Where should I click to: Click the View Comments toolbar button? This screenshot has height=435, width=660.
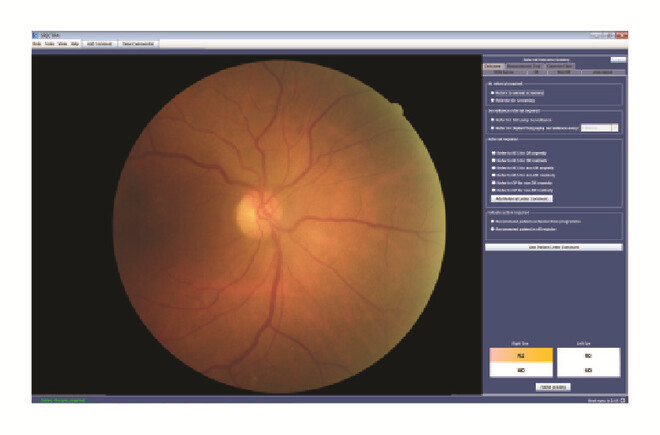pos(138,44)
